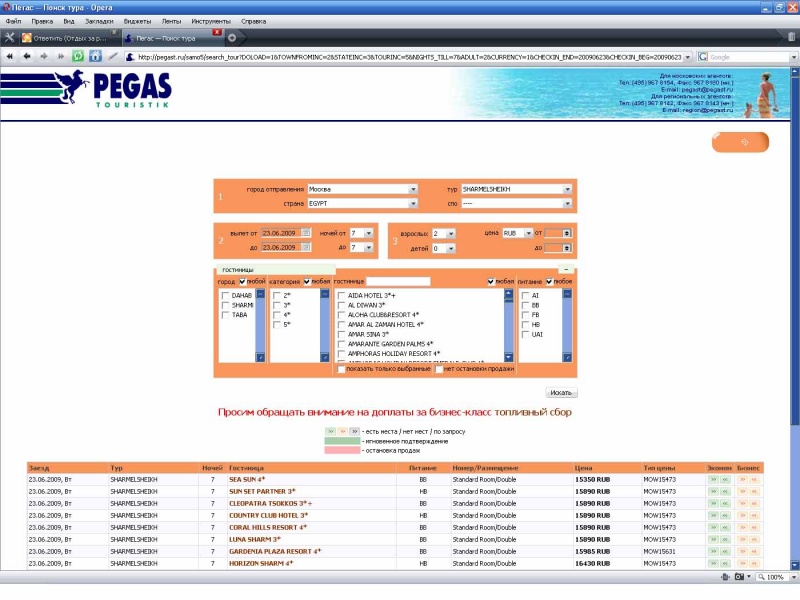Check the AIDA HOTEL 3*+ checkbox

point(342,296)
